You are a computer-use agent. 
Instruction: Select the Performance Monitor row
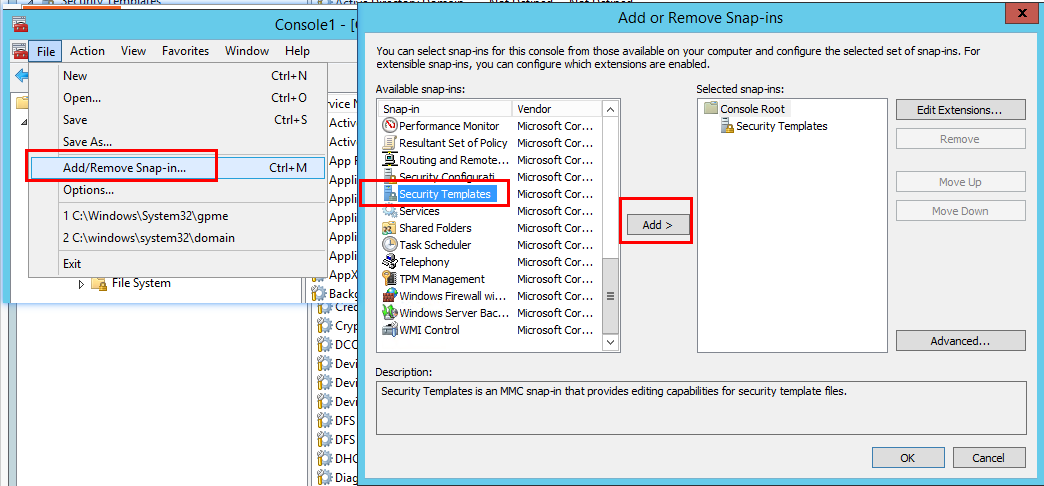pyautogui.click(x=489, y=125)
